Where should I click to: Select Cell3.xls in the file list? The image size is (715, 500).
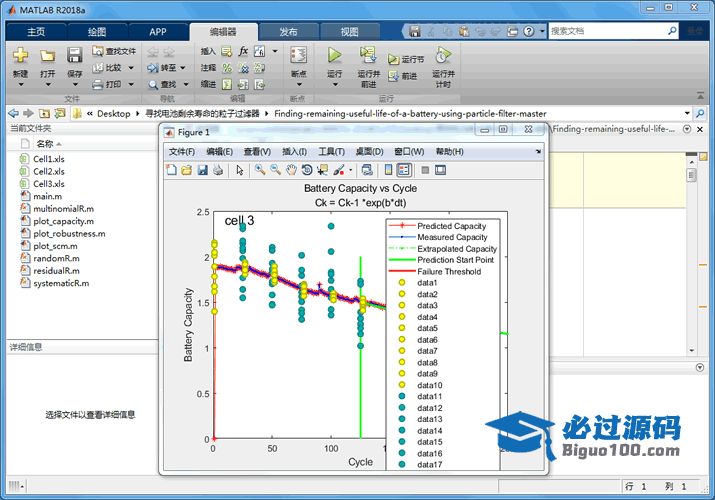(x=49, y=184)
